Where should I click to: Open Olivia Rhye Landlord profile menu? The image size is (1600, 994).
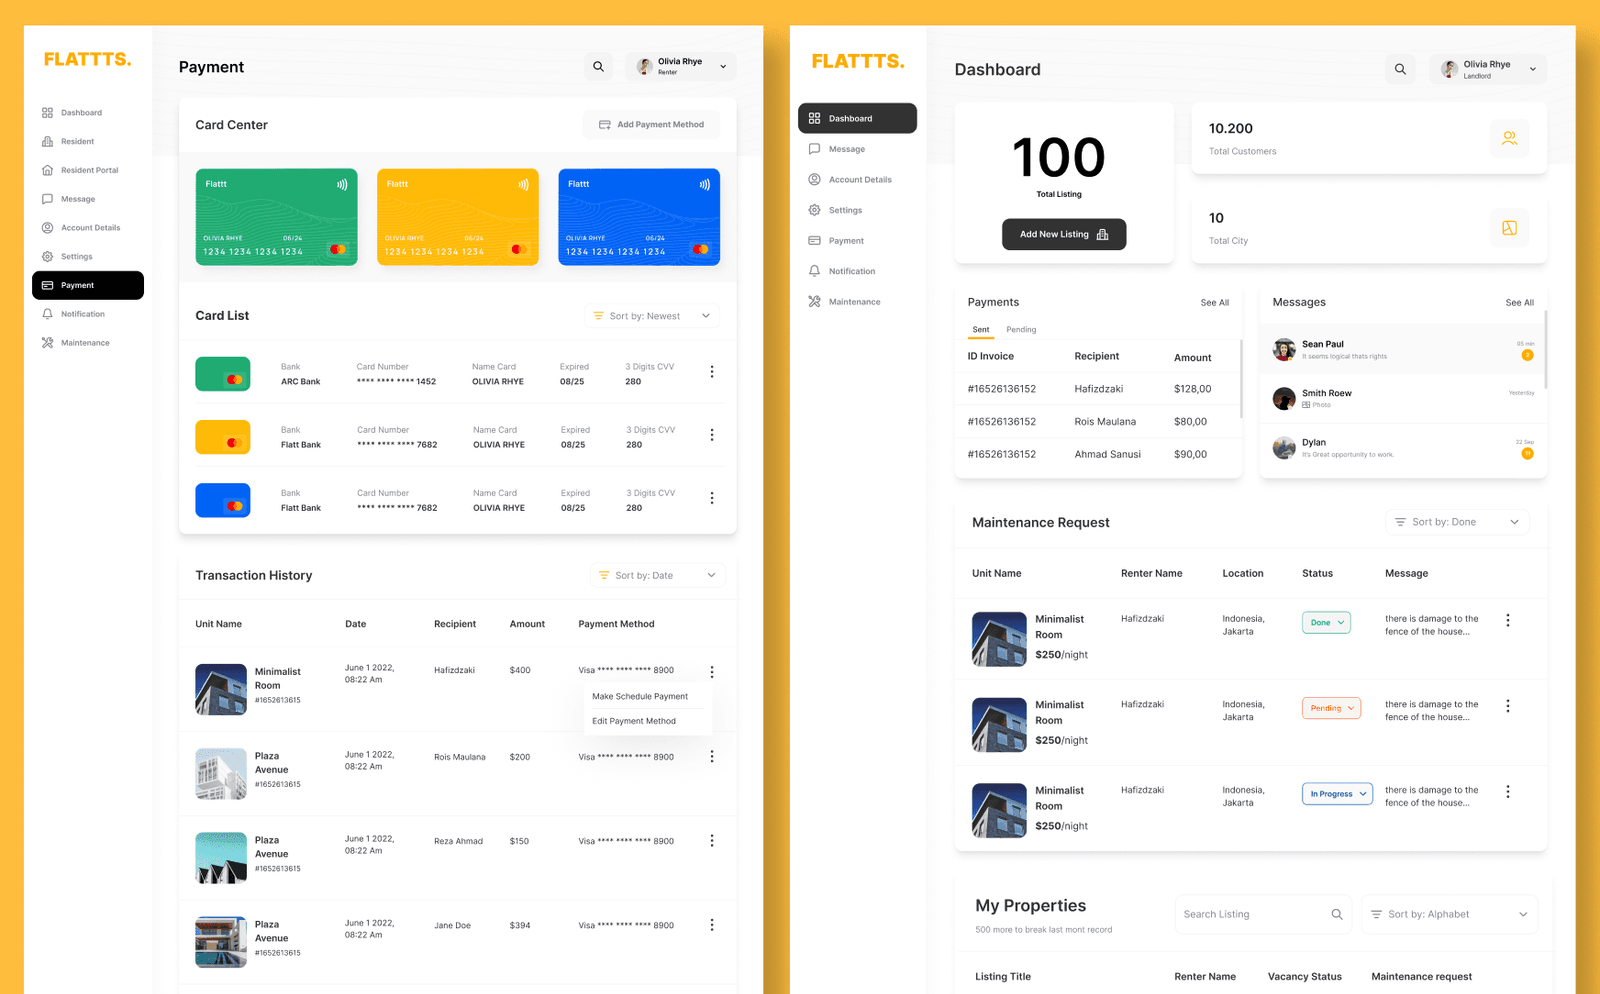coord(1488,69)
